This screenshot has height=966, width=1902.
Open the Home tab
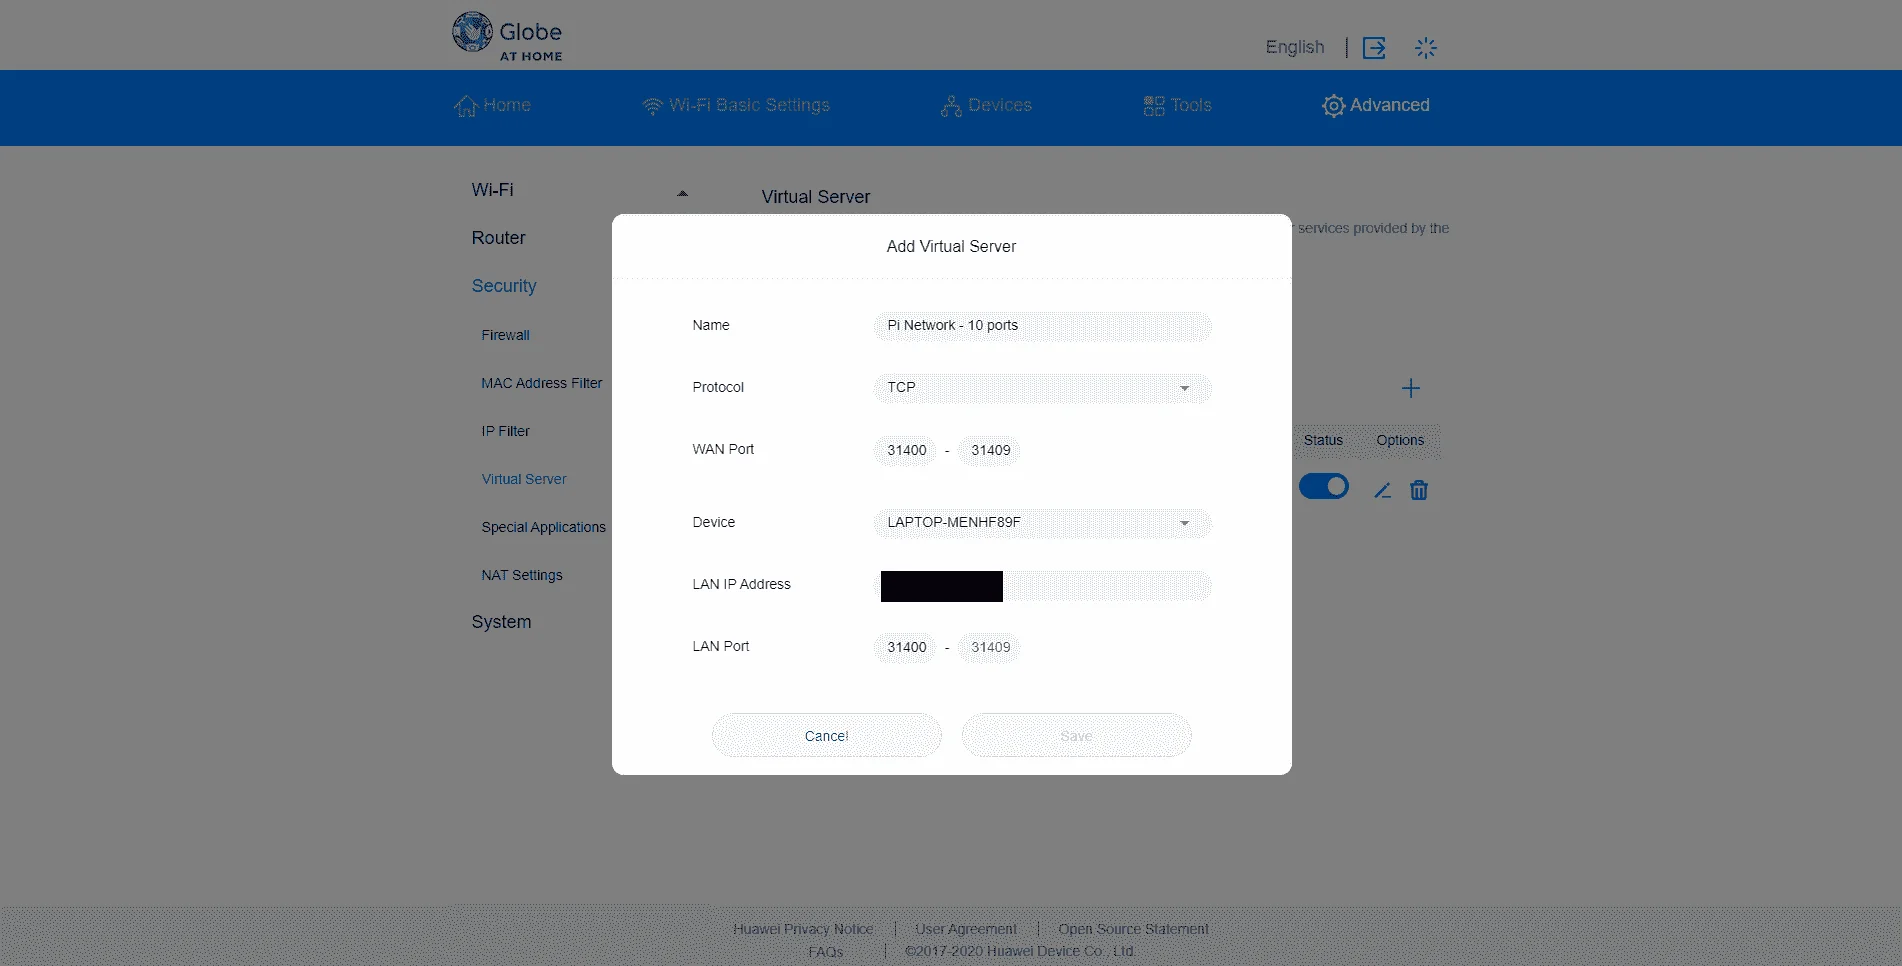coord(492,105)
